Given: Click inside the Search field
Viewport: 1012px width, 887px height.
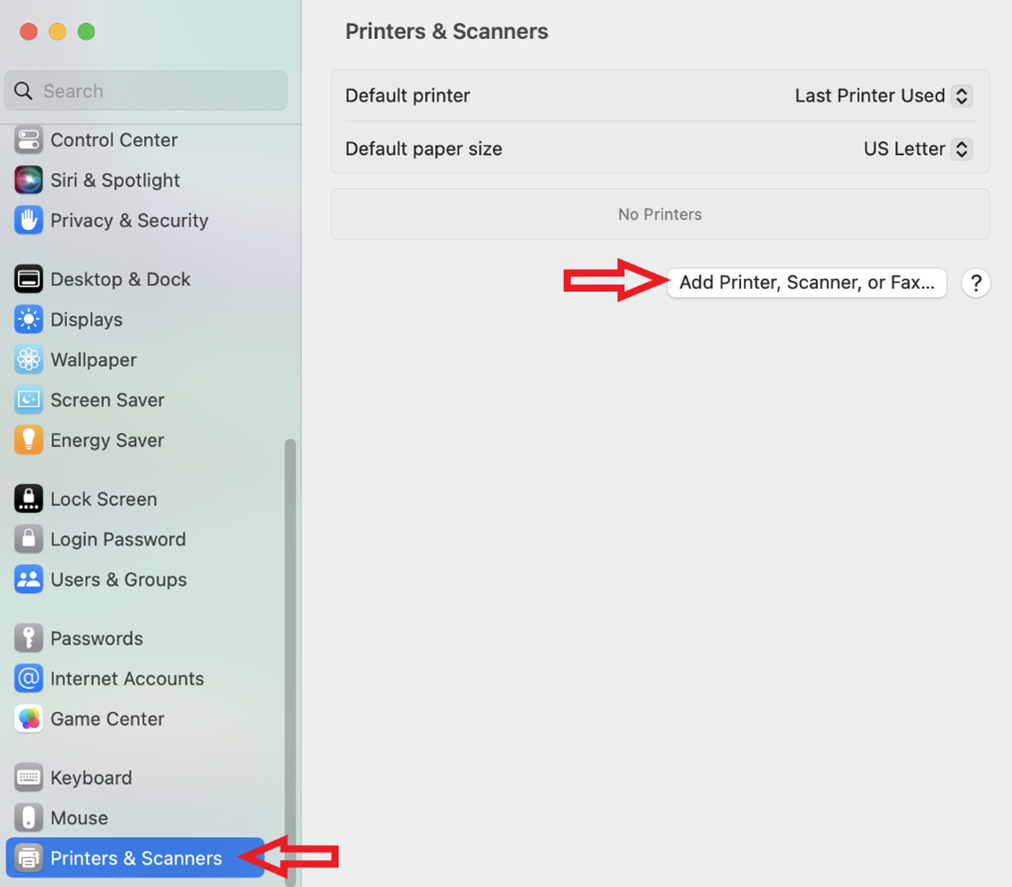Looking at the screenshot, I should tap(146, 90).
